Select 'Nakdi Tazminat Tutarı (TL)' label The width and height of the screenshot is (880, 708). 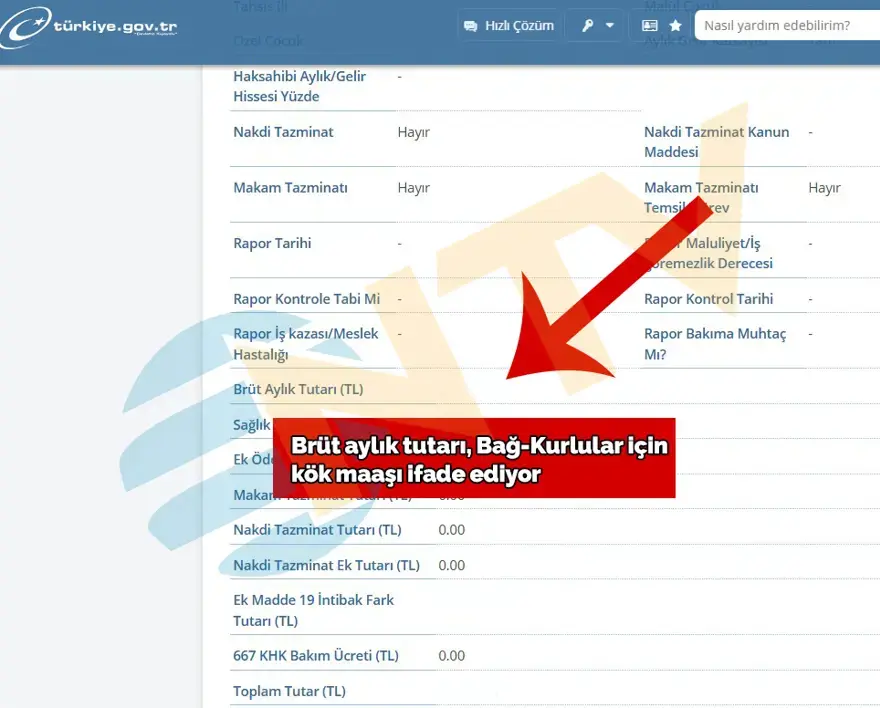pyautogui.click(x=317, y=530)
